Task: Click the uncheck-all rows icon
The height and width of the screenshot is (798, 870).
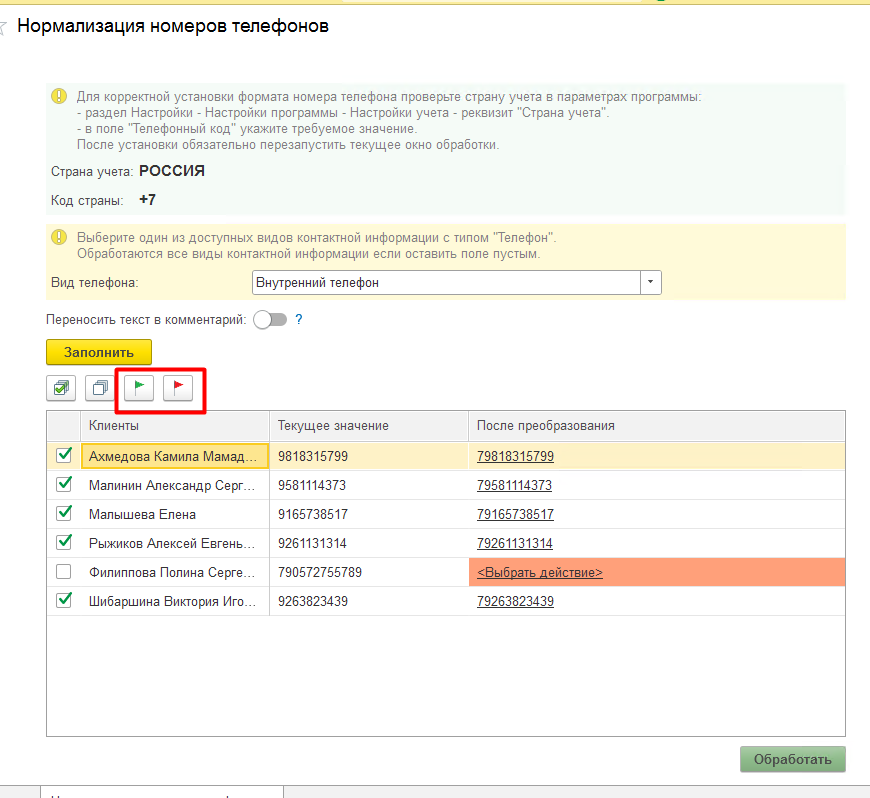Action: 100,387
